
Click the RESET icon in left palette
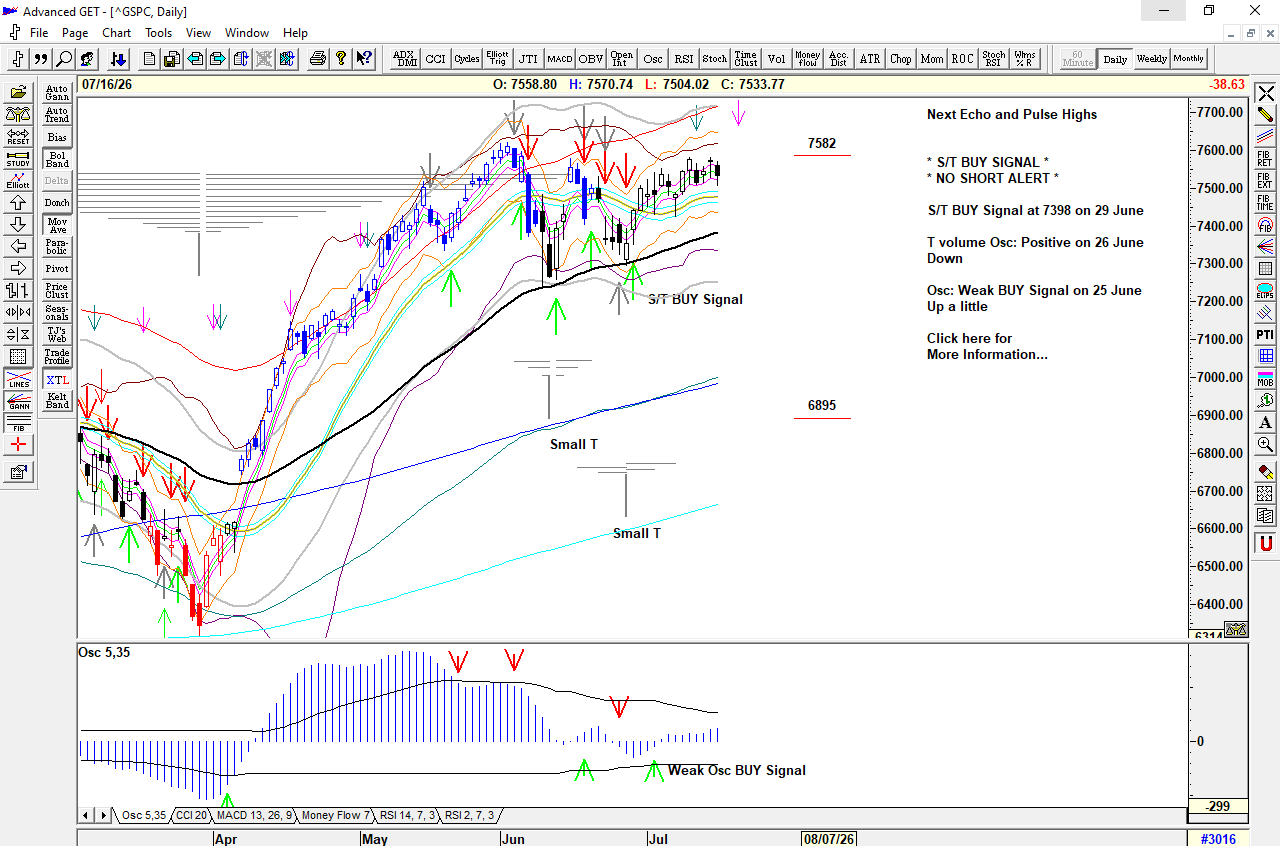coord(18,136)
